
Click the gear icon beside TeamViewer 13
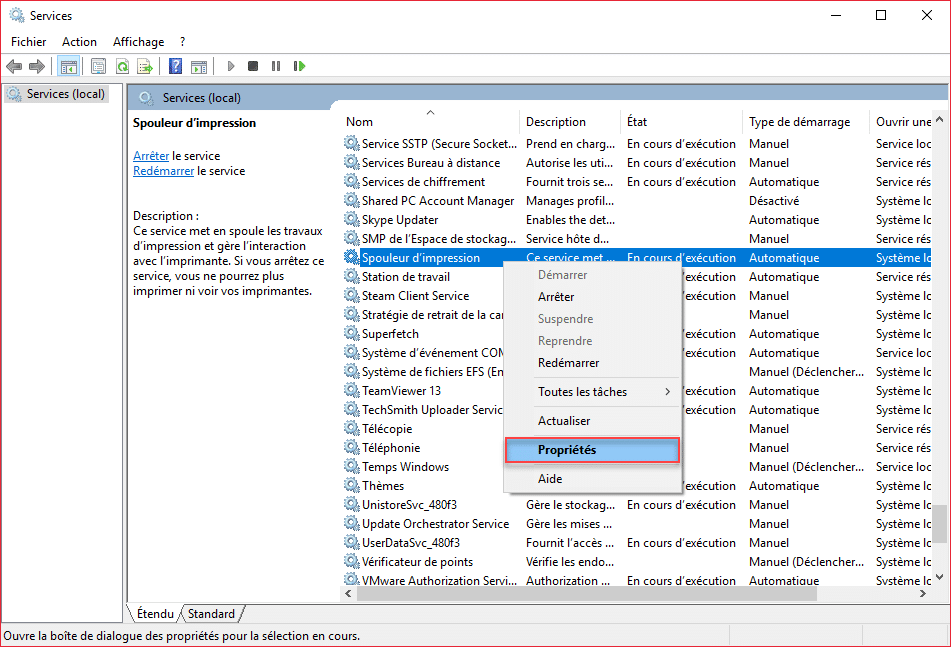[352, 390]
